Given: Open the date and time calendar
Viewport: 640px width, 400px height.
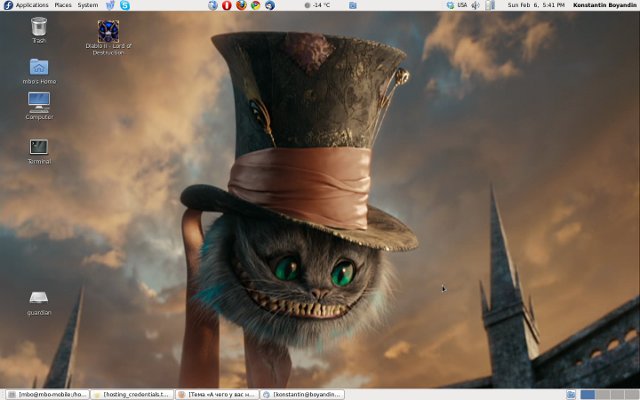Looking at the screenshot, I should click(535, 5).
